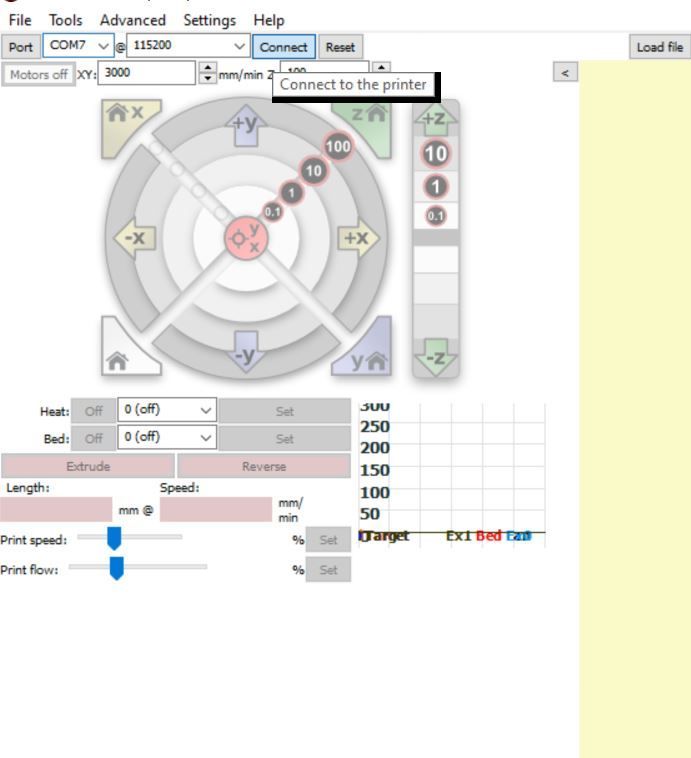Jog with the +x arrow

click(359, 237)
